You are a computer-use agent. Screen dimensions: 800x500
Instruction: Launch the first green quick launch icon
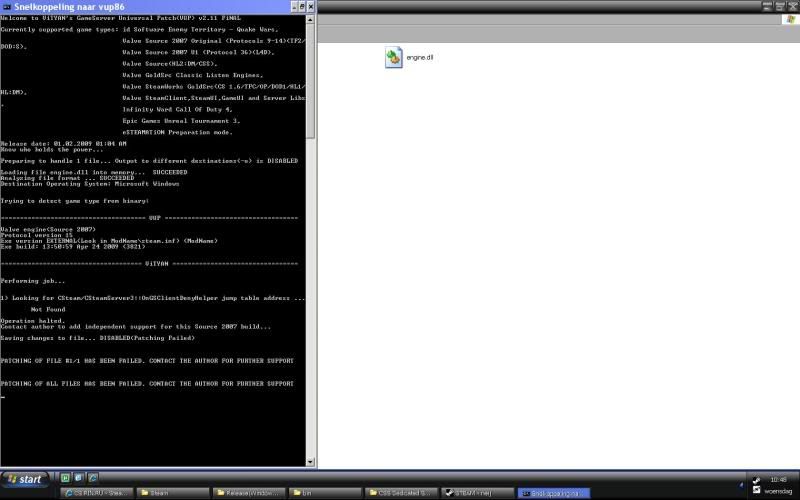[65, 478]
